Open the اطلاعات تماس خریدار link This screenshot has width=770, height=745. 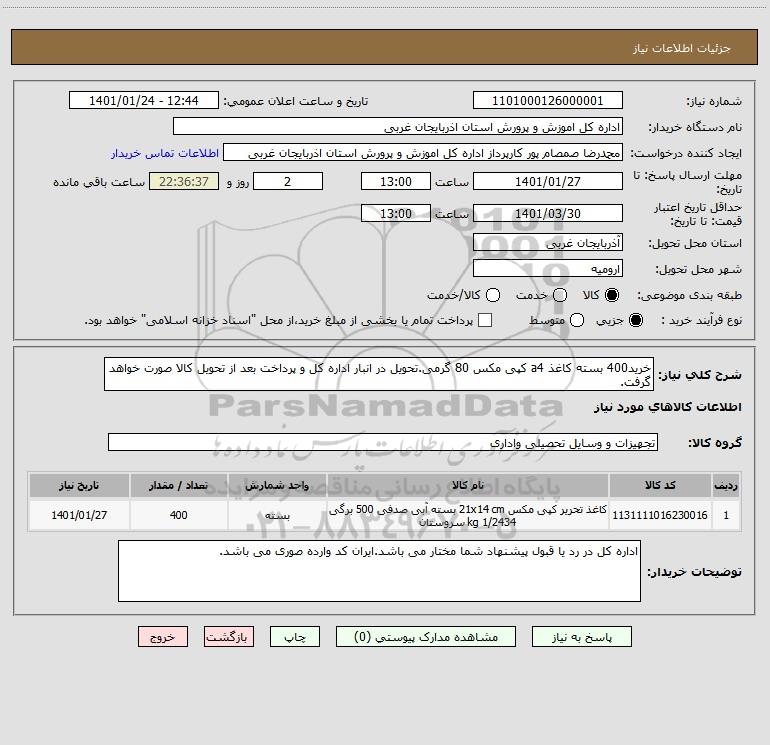165,153
